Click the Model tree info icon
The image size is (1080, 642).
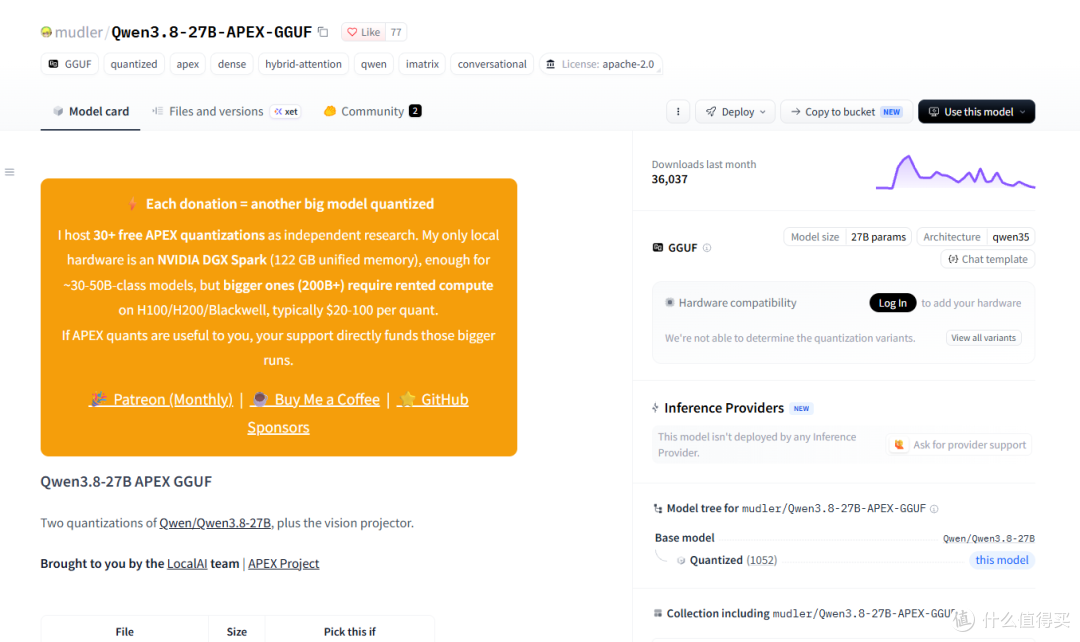click(x=934, y=509)
